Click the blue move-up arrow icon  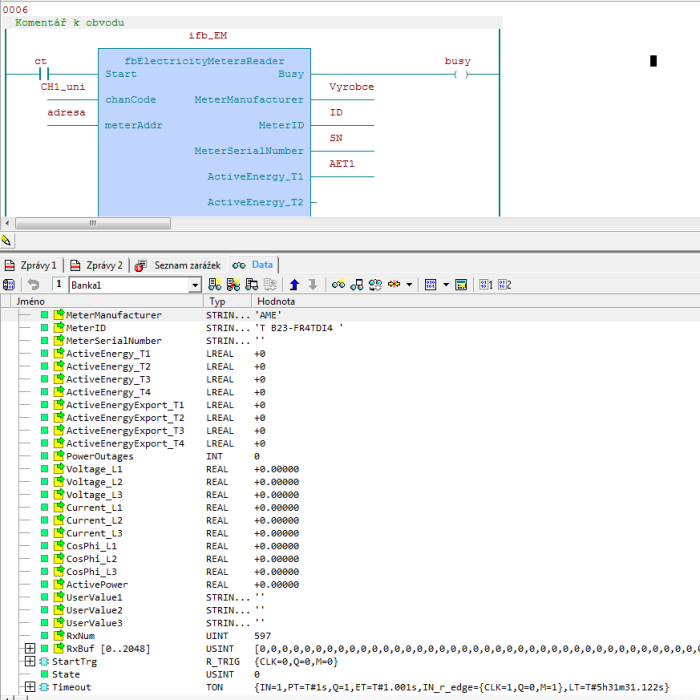pos(294,284)
